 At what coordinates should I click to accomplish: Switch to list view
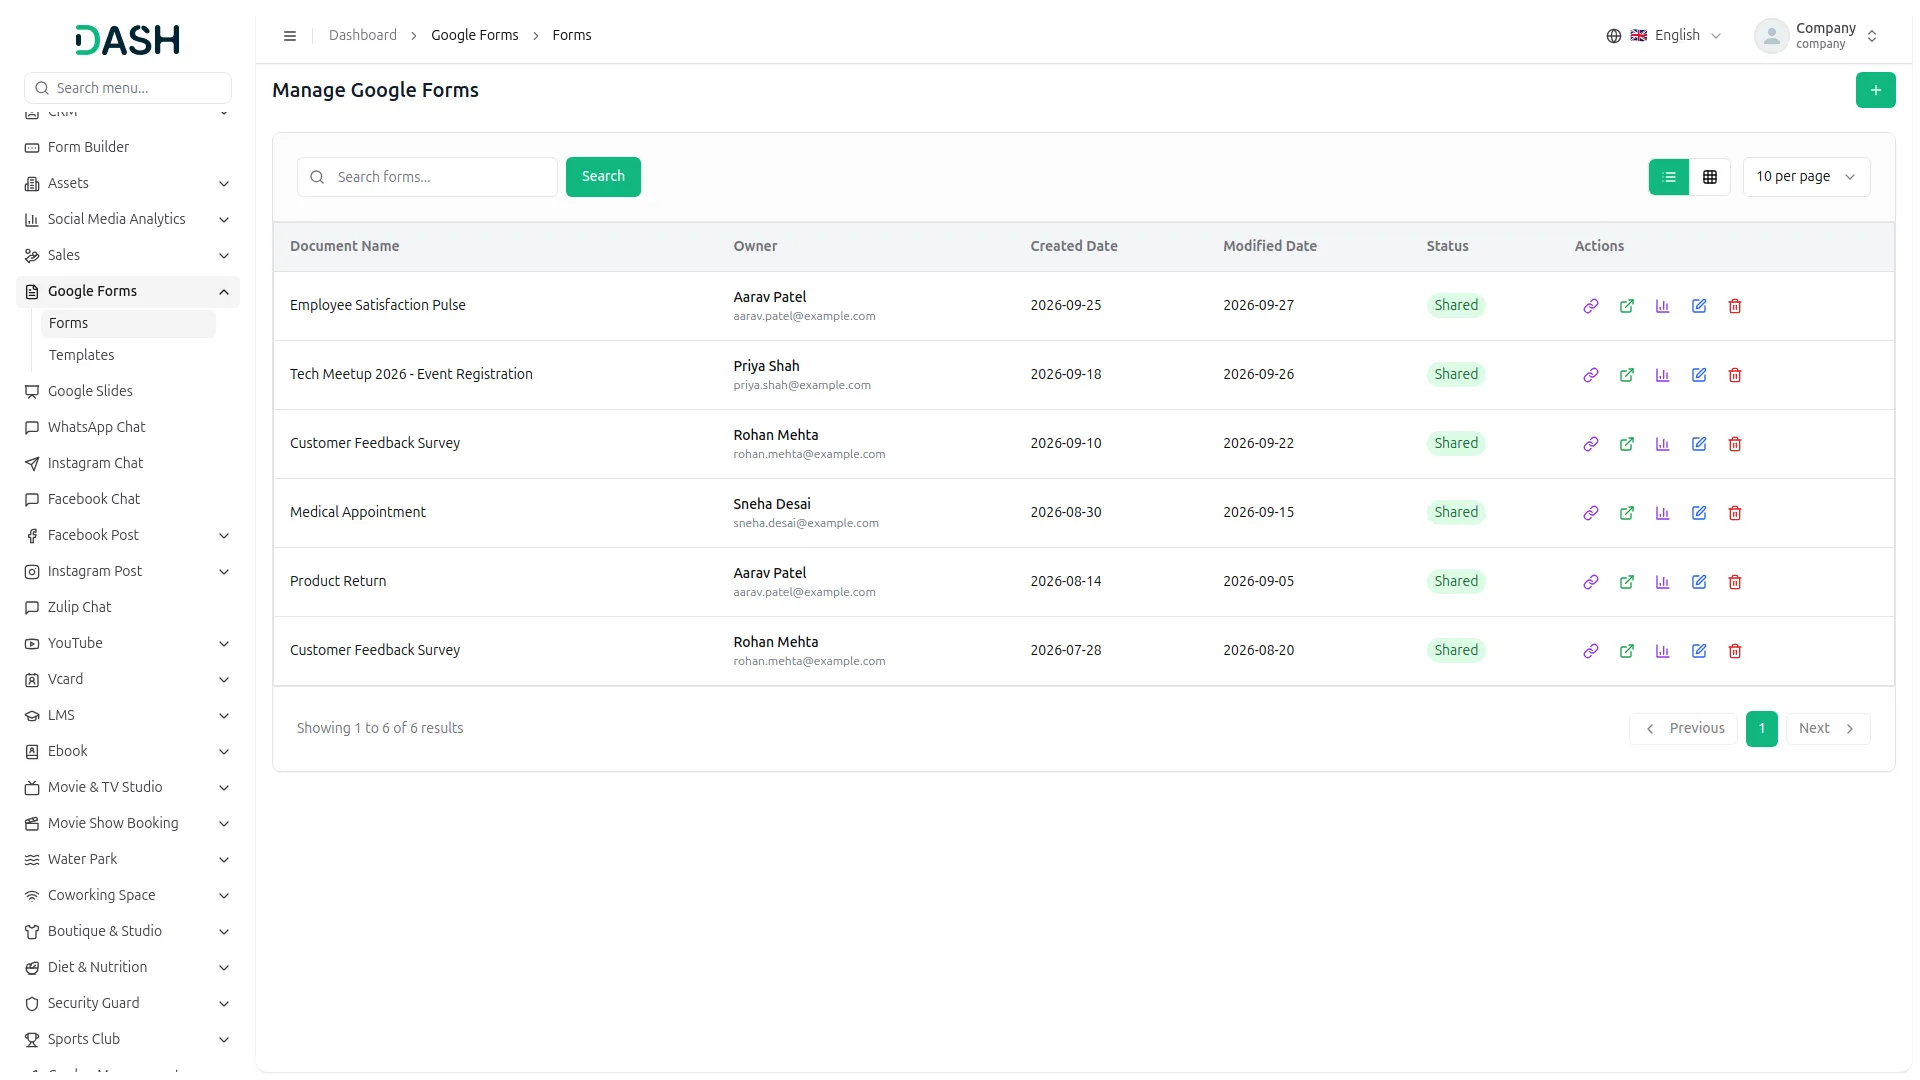[1668, 177]
